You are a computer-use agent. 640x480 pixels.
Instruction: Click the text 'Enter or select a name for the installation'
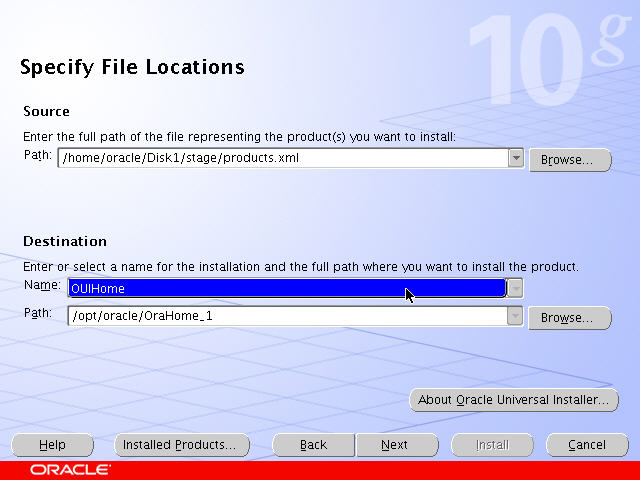(x=142, y=267)
